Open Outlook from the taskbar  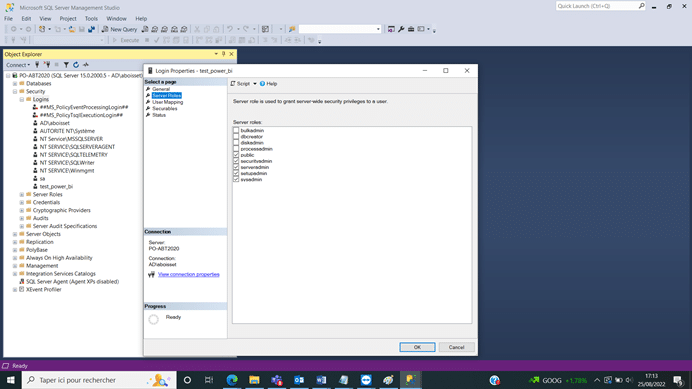tap(299, 380)
